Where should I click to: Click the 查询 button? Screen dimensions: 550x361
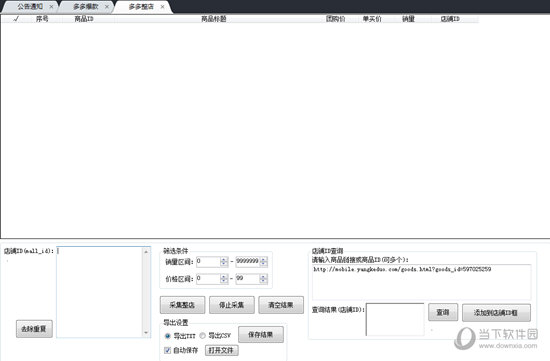[443, 312]
